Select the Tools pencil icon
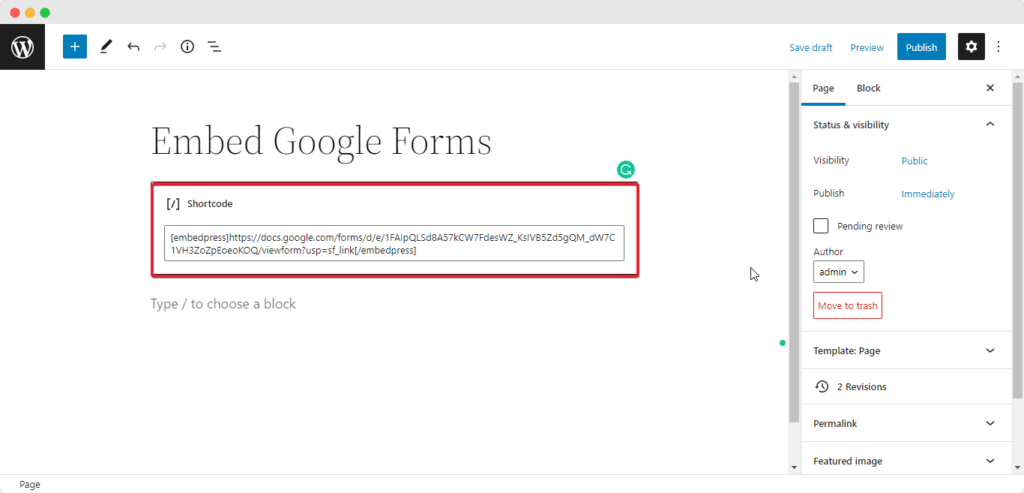 click(x=106, y=47)
